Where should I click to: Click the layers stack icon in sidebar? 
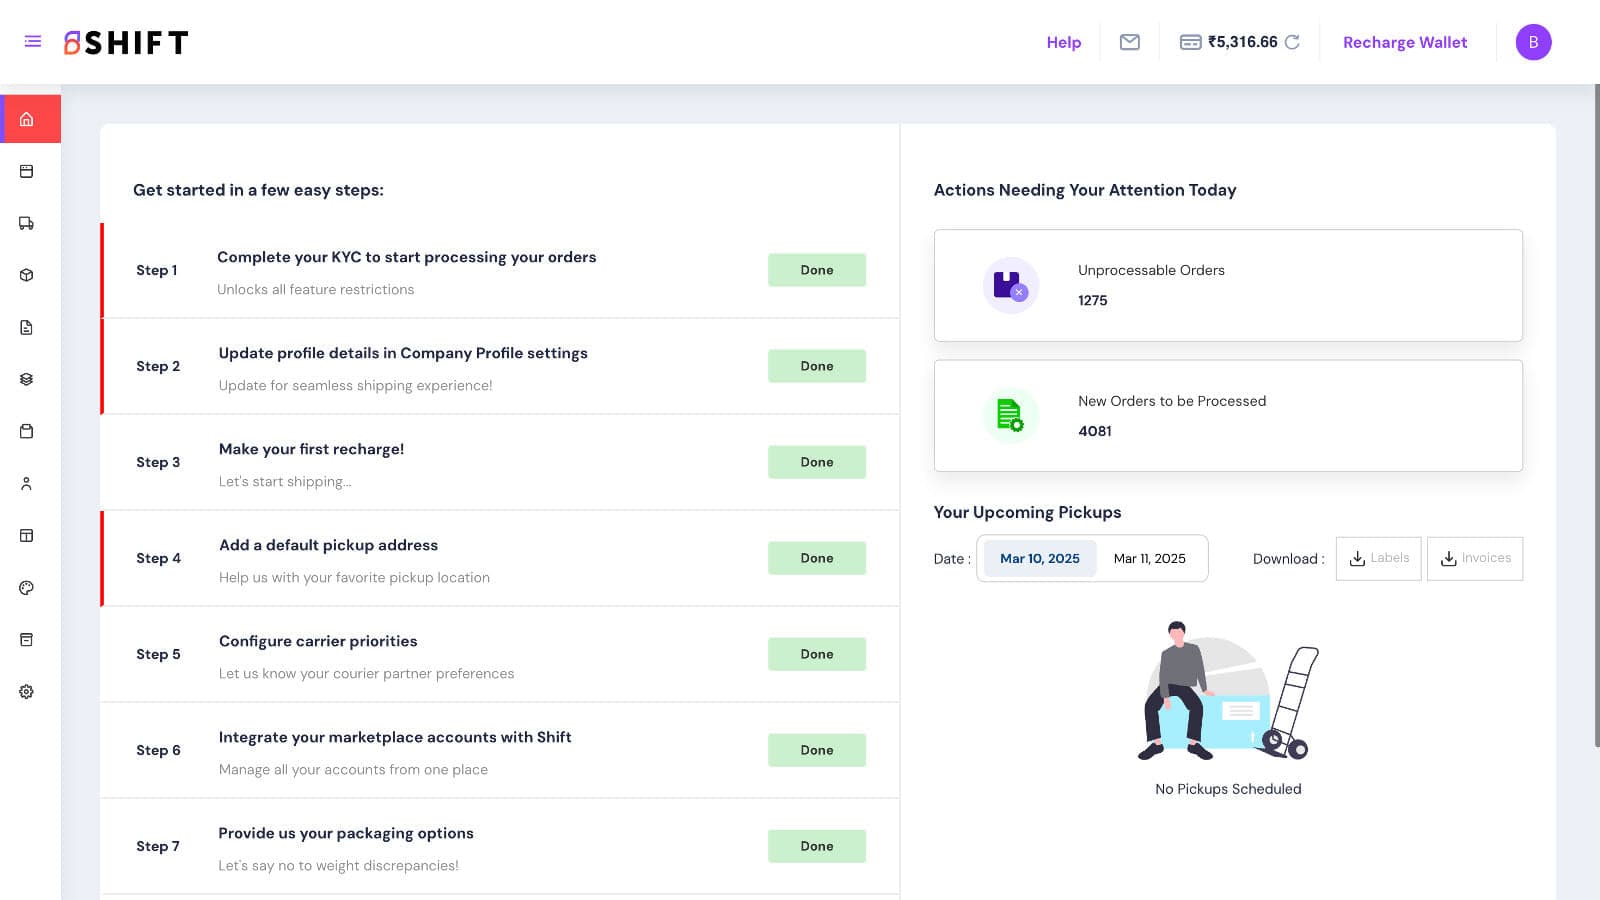(x=27, y=379)
